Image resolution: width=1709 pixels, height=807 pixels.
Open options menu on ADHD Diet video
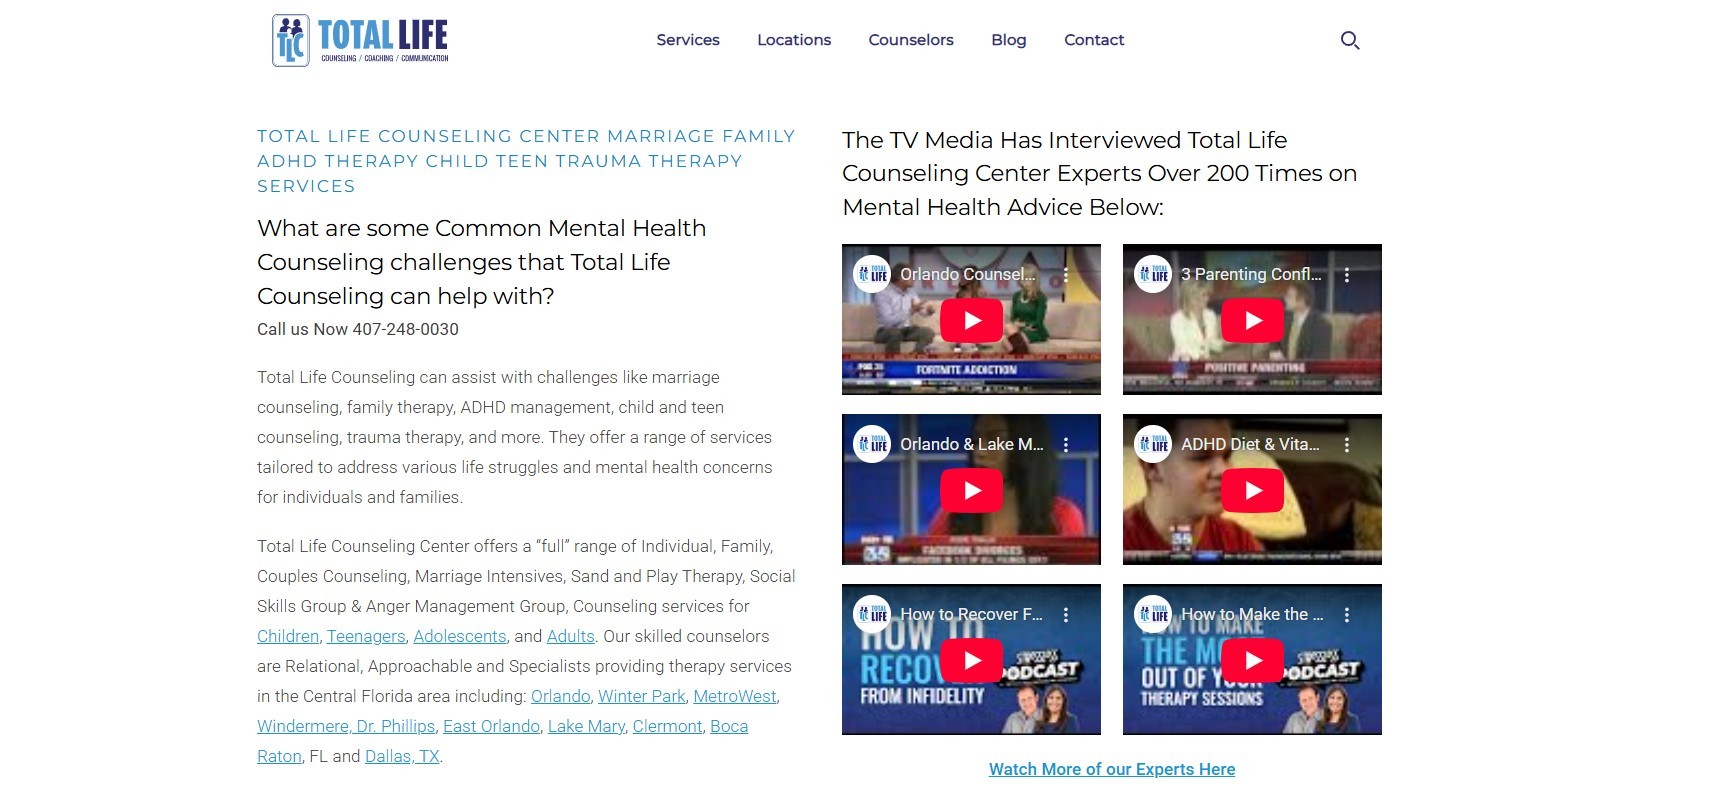coord(1347,444)
